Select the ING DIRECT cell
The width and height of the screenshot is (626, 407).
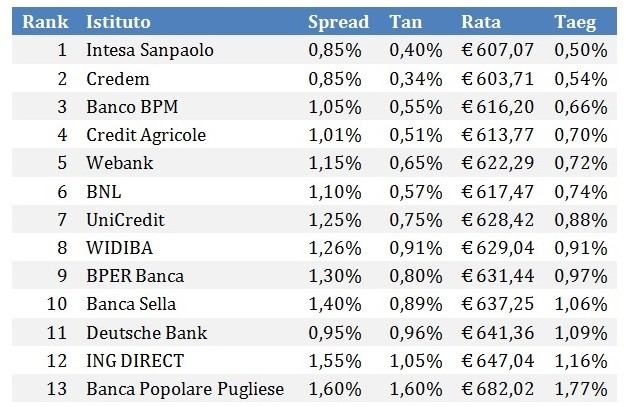tap(136, 360)
